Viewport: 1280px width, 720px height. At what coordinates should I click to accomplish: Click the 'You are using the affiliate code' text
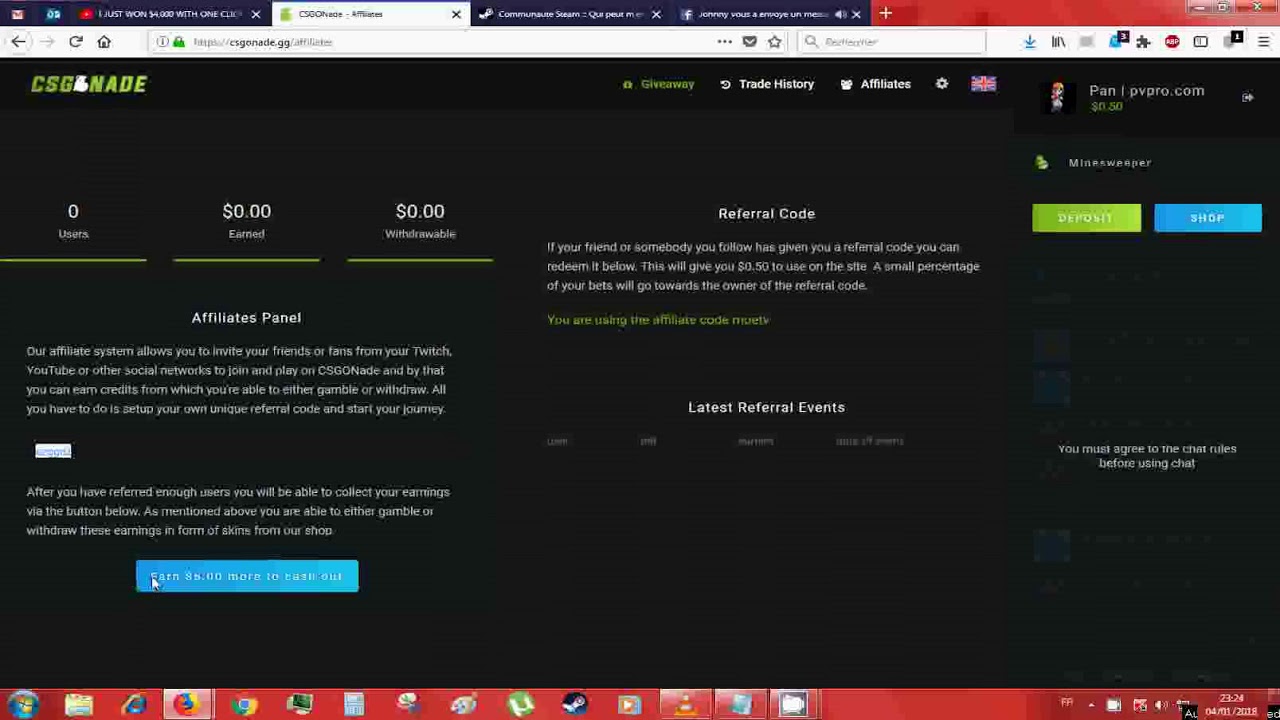click(x=658, y=320)
